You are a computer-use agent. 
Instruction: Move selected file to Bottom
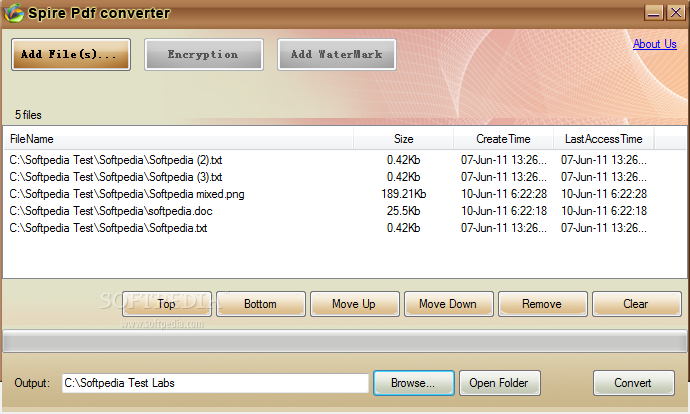[x=261, y=304]
